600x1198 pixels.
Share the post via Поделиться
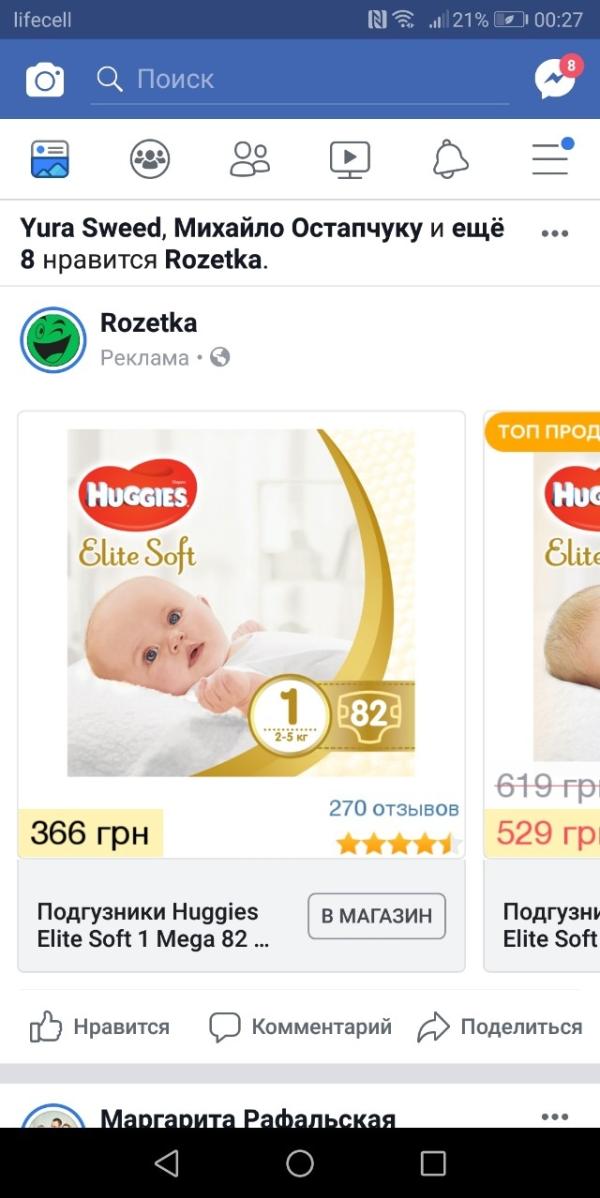[500, 1027]
